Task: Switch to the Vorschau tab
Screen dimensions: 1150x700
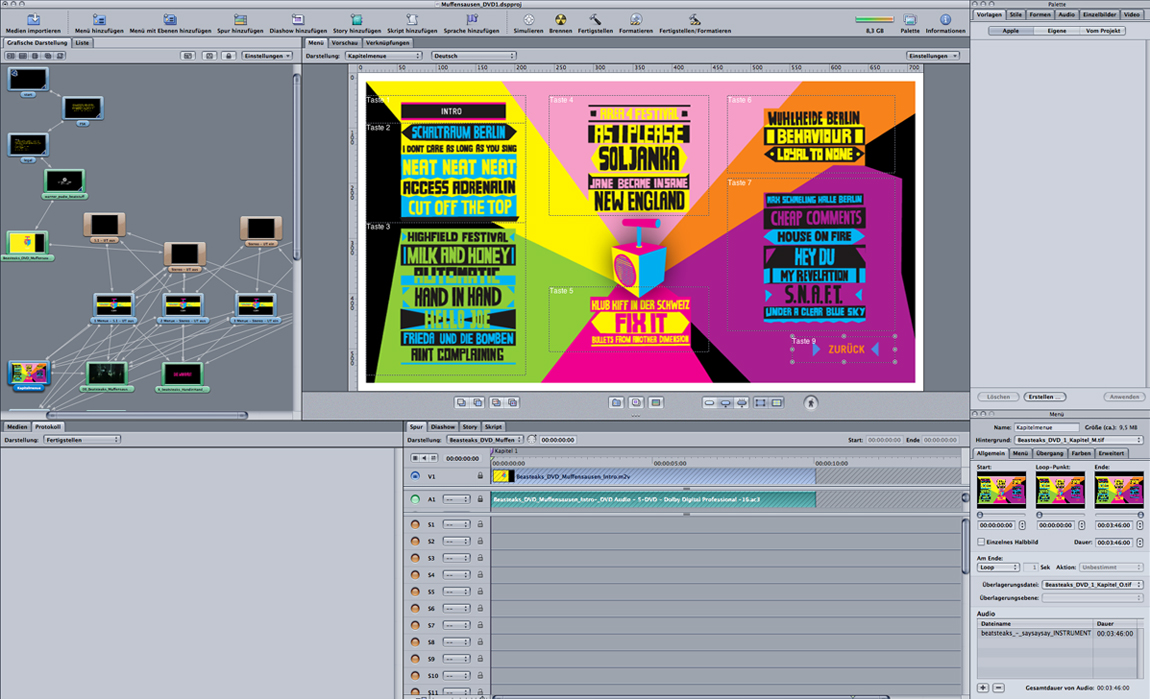Action: tap(345, 43)
